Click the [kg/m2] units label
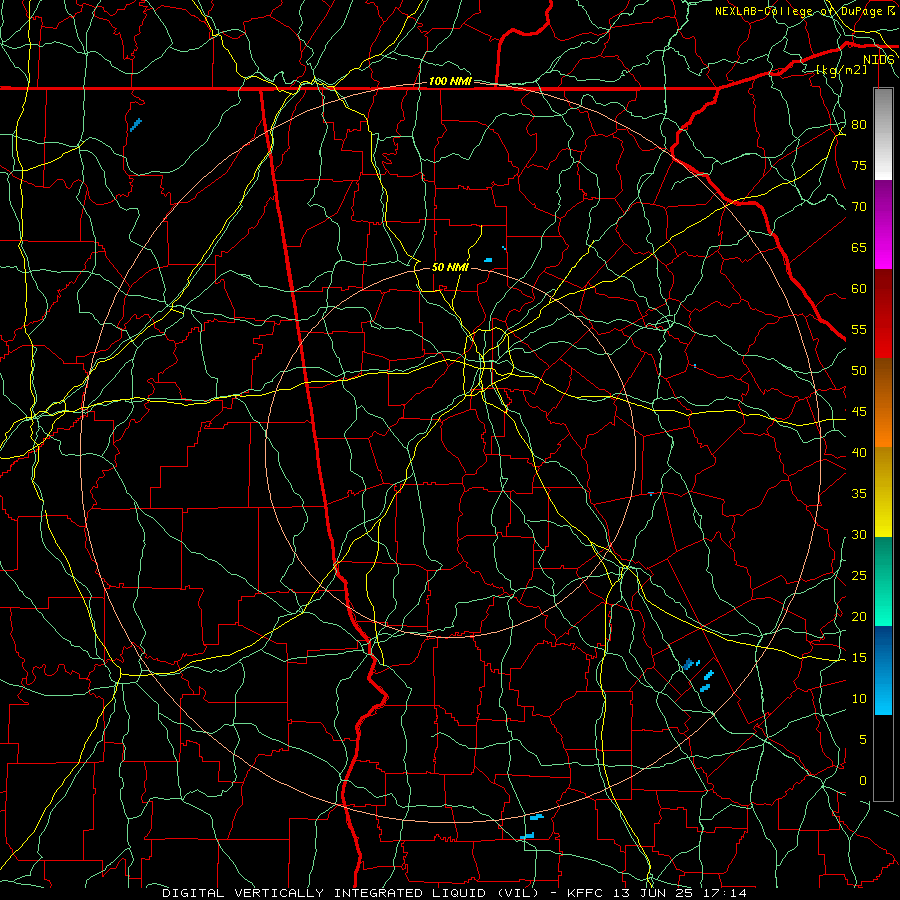The height and width of the screenshot is (900, 900). [841, 69]
